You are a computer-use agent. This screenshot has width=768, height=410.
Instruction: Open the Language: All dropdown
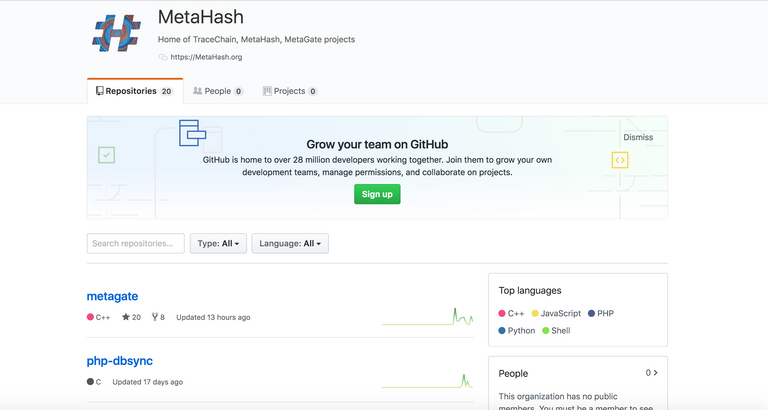tap(290, 243)
